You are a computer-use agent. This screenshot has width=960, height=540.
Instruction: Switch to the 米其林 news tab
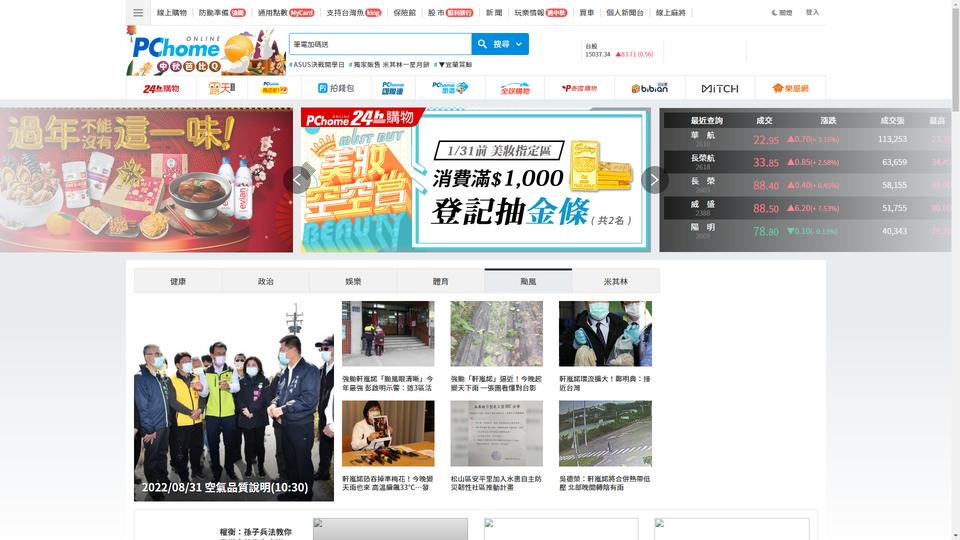click(616, 281)
